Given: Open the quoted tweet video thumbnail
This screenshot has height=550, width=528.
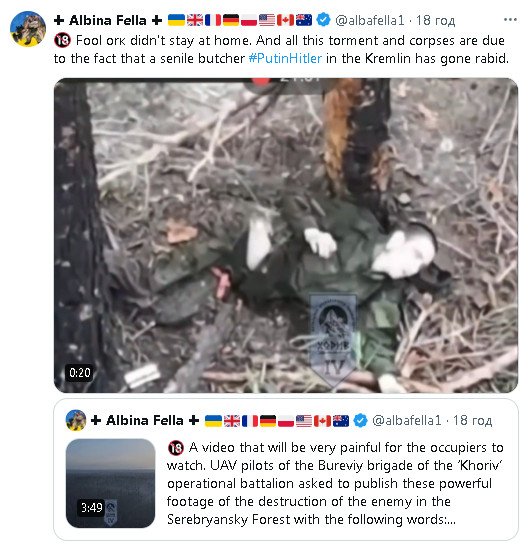Looking at the screenshot, I should (x=111, y=483).
